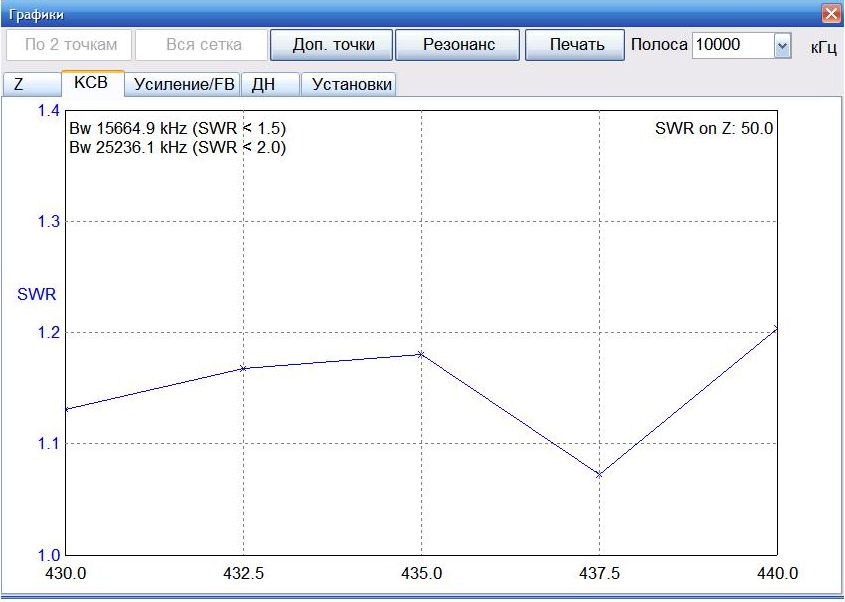
Task: Click the 'Печать' print button
Action: (x=575, y=45)
